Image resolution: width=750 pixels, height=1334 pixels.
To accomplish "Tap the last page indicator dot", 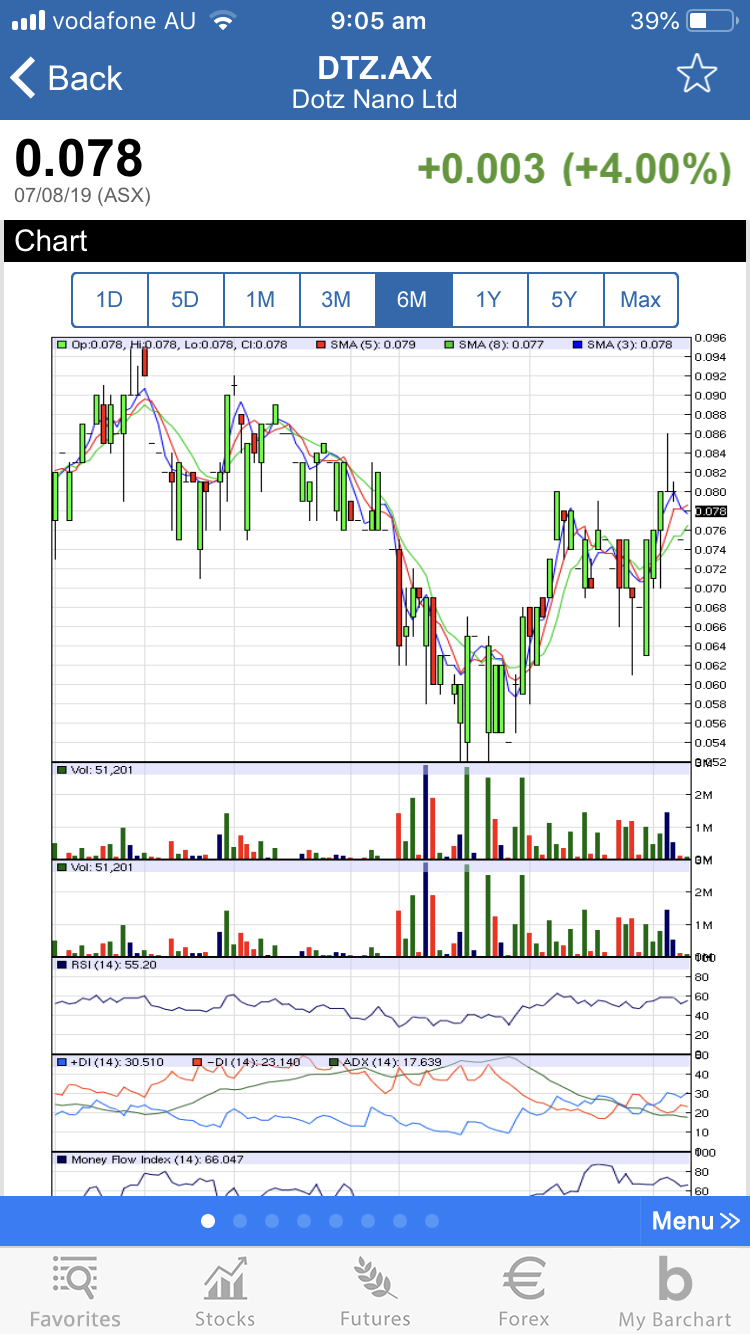I will tap(432, 1221).
